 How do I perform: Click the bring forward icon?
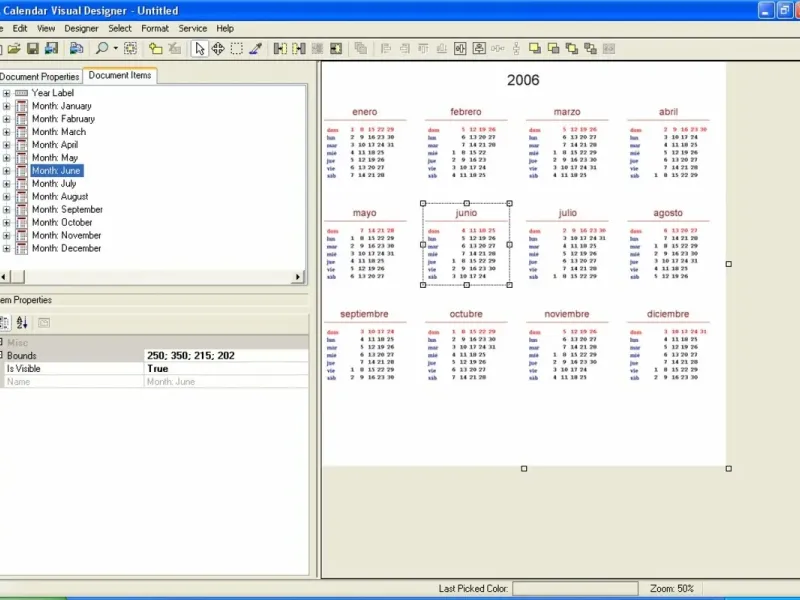pos(572,48)
